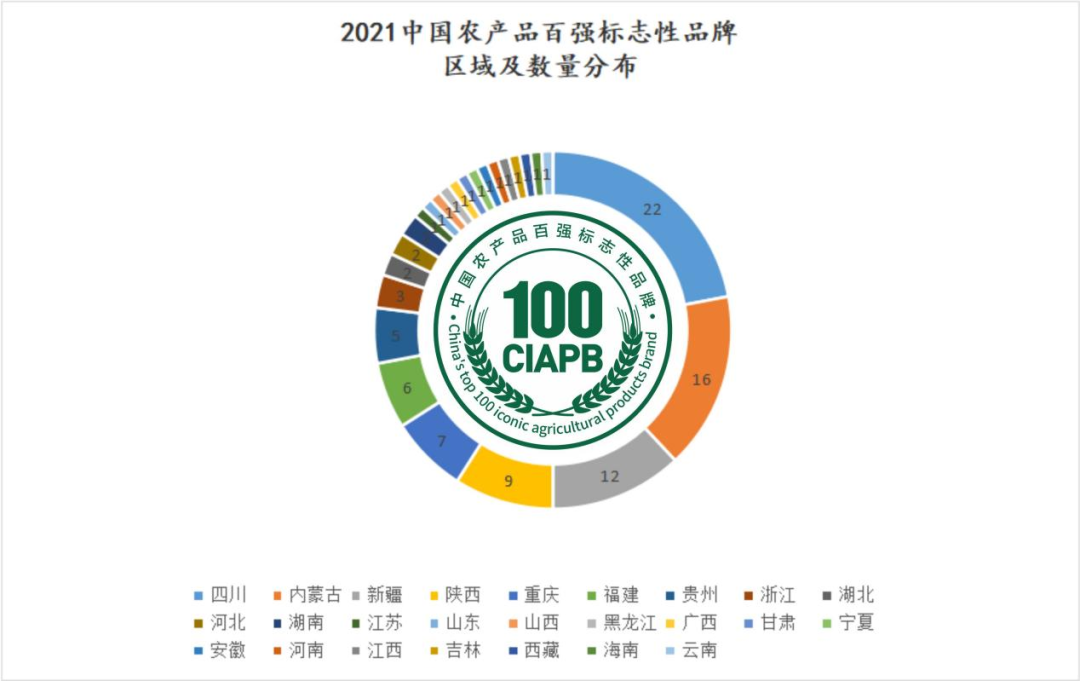Select the brown donut segment labeled 3
1080x681 pixels.
pyautogui.click(x=400, y=295)
